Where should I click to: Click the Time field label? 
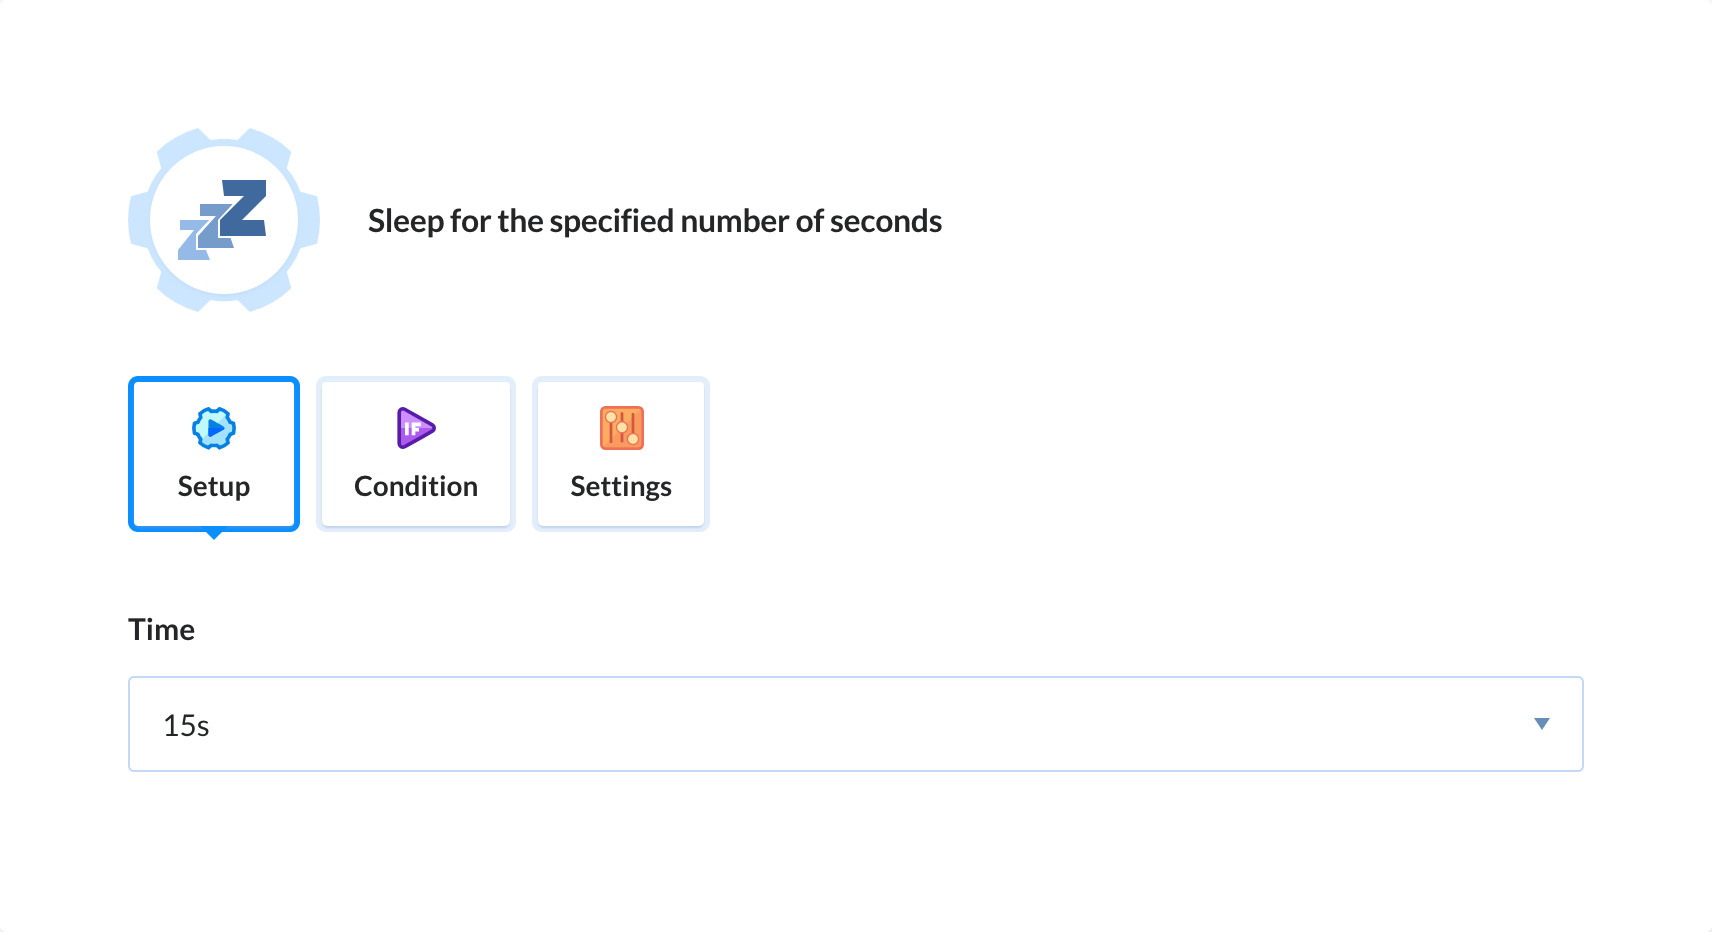[161, 630]
